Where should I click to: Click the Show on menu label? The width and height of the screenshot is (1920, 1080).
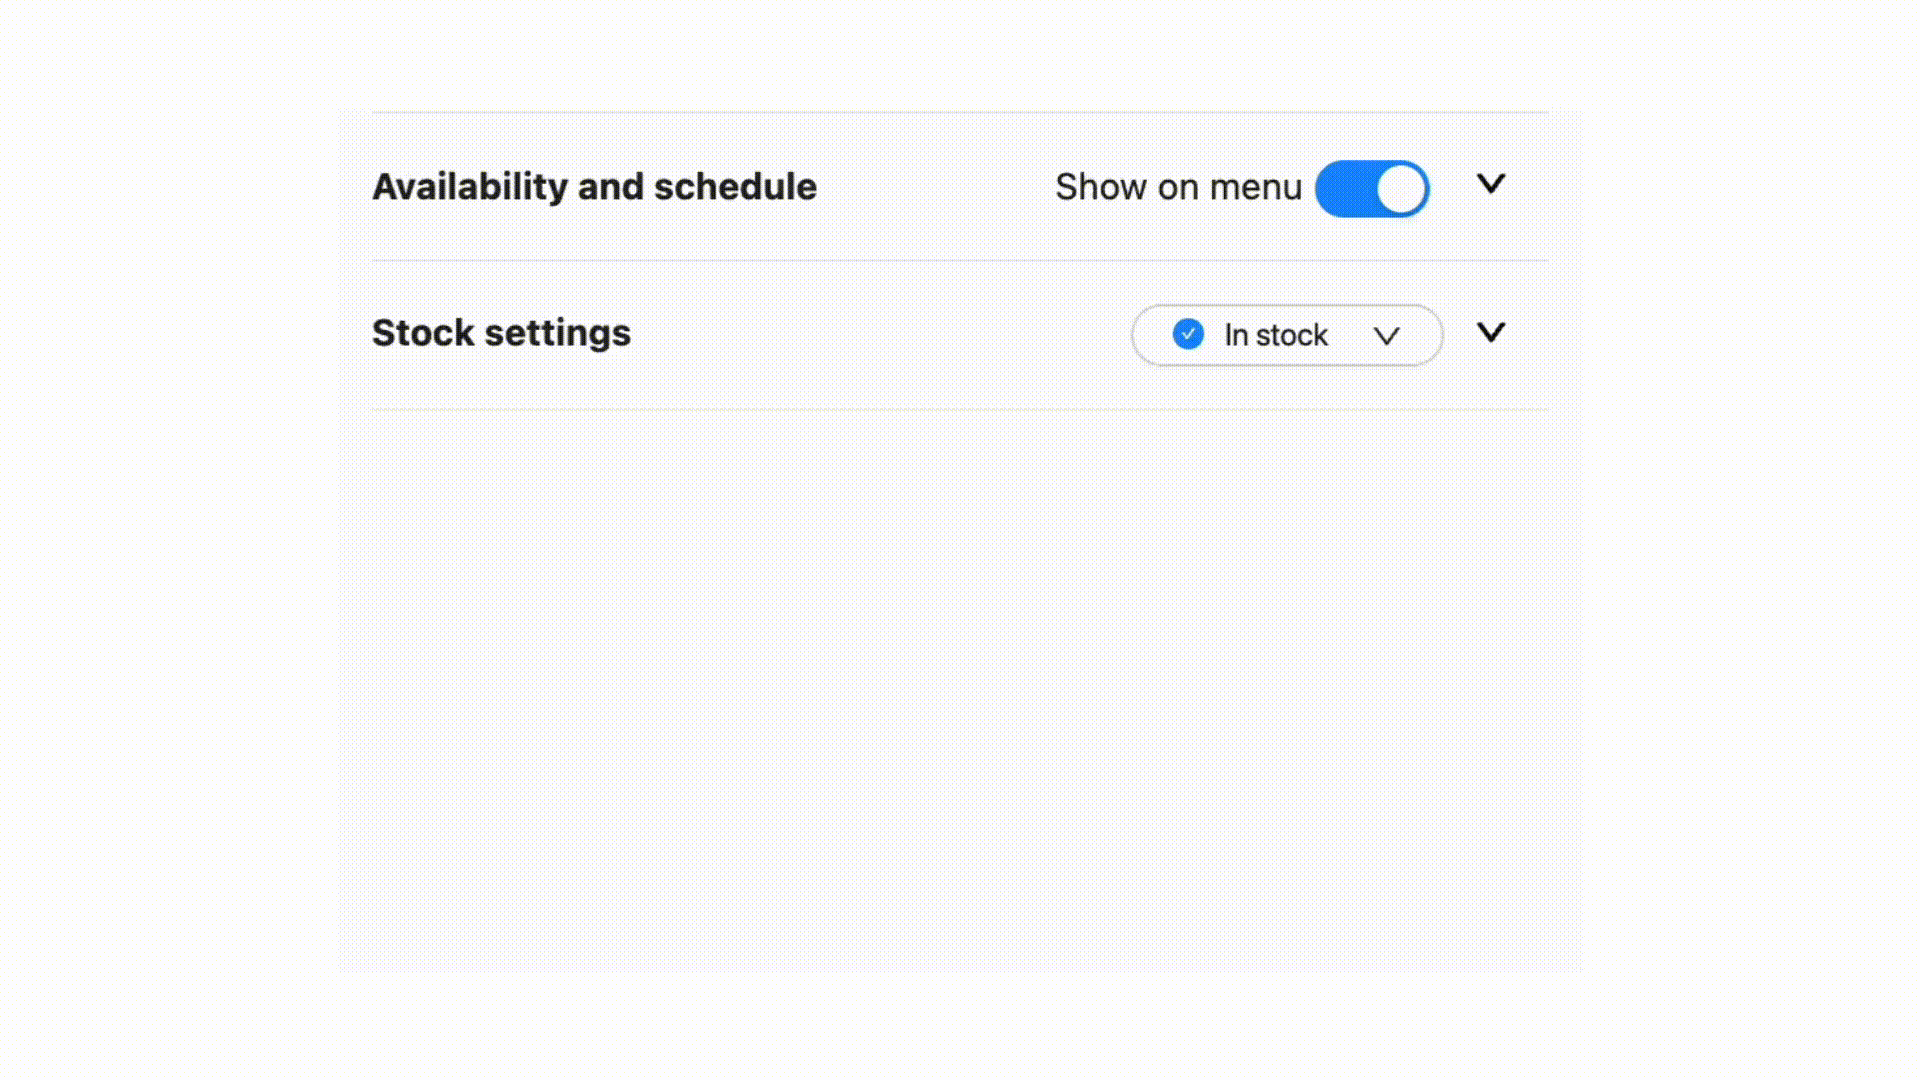[1178, 187]
